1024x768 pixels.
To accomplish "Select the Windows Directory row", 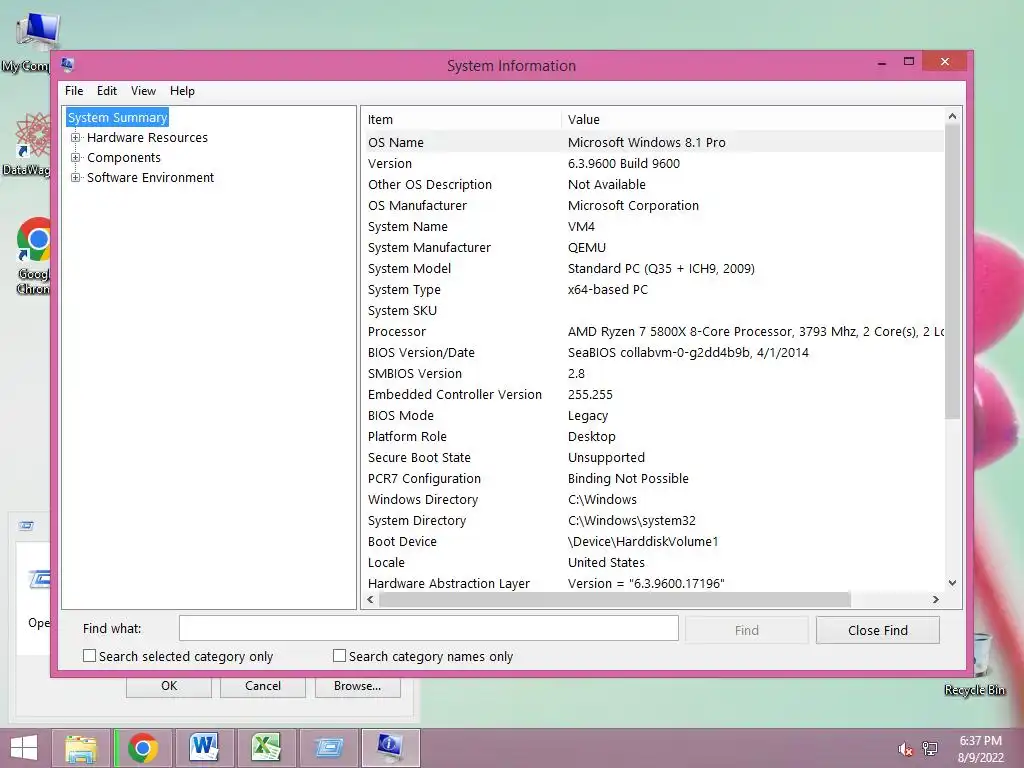I will pos(653,500).
